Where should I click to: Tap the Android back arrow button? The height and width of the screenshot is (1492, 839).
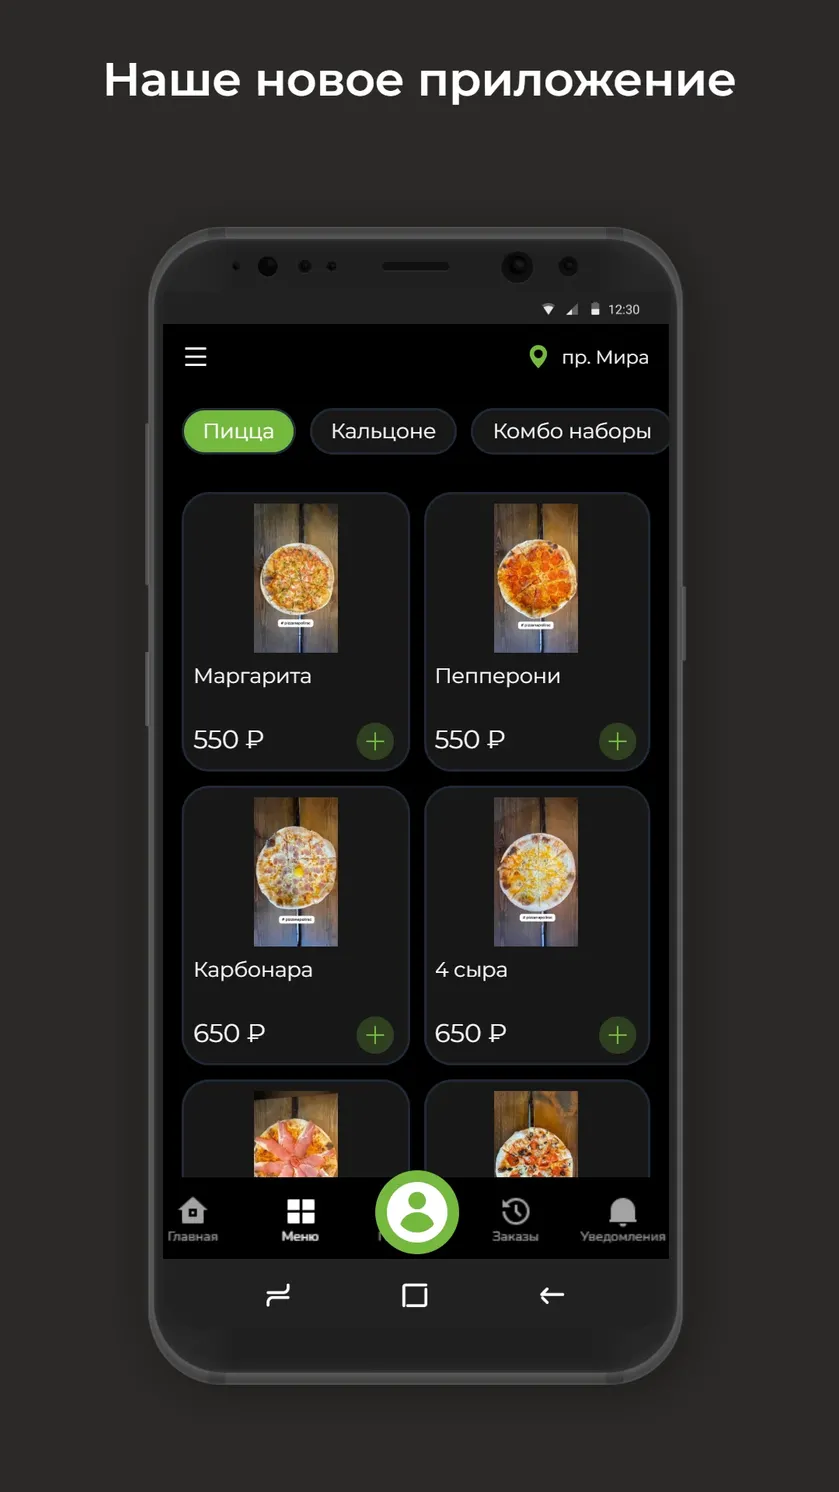pos(552,1295)
